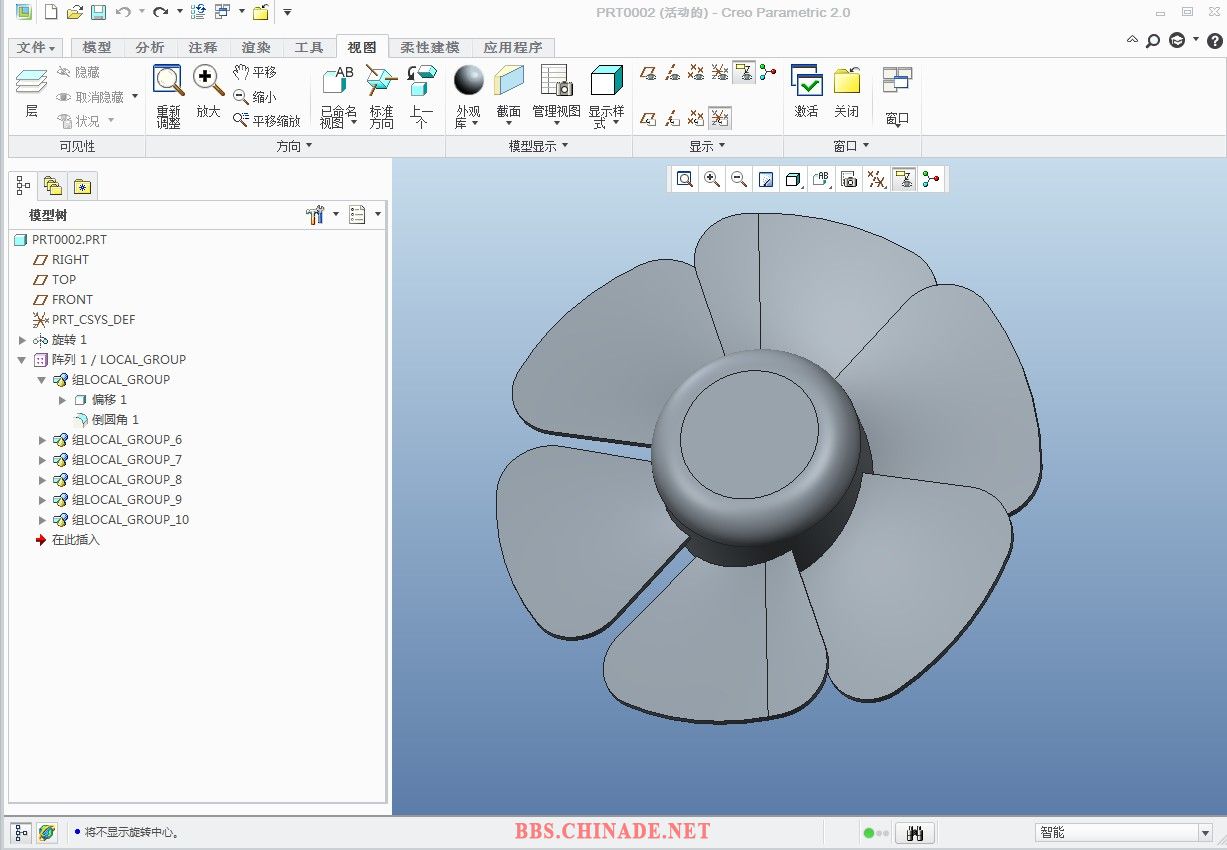Image resolution: width=1227 pixels, height=850 pixels.
Task: Click zoom out icon in graphics toolbar
Action: pyautogui.click(x=739, y=179)
